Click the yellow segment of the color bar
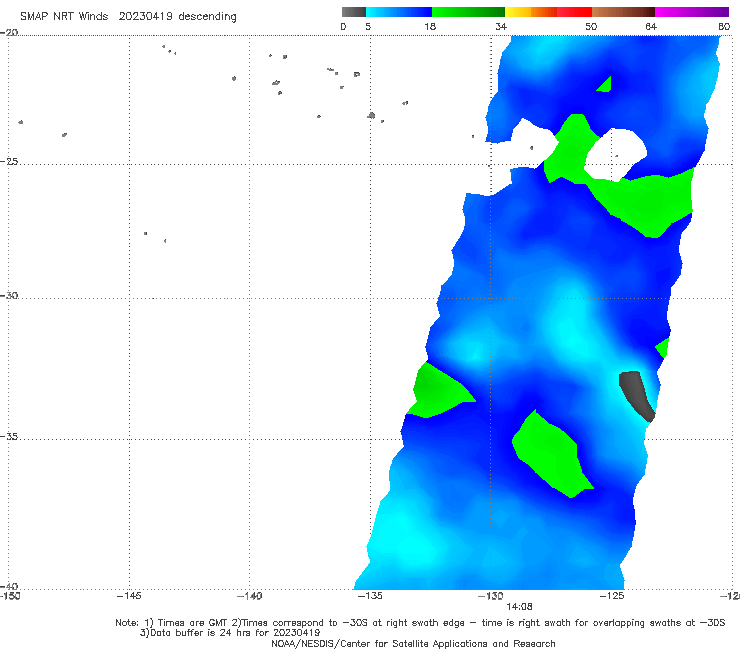This screenshot has width=740, height=650. pos(518,12)
